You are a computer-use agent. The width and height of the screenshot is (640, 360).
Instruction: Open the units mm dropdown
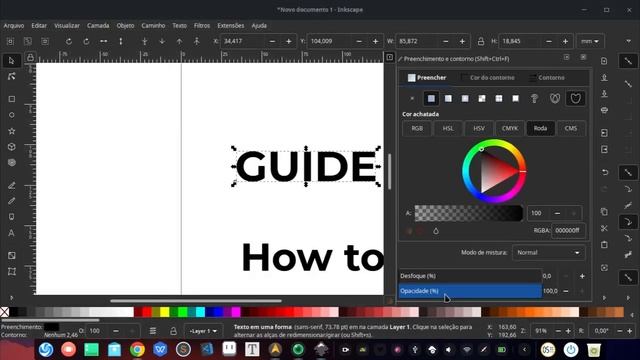(x=590, y=41)
